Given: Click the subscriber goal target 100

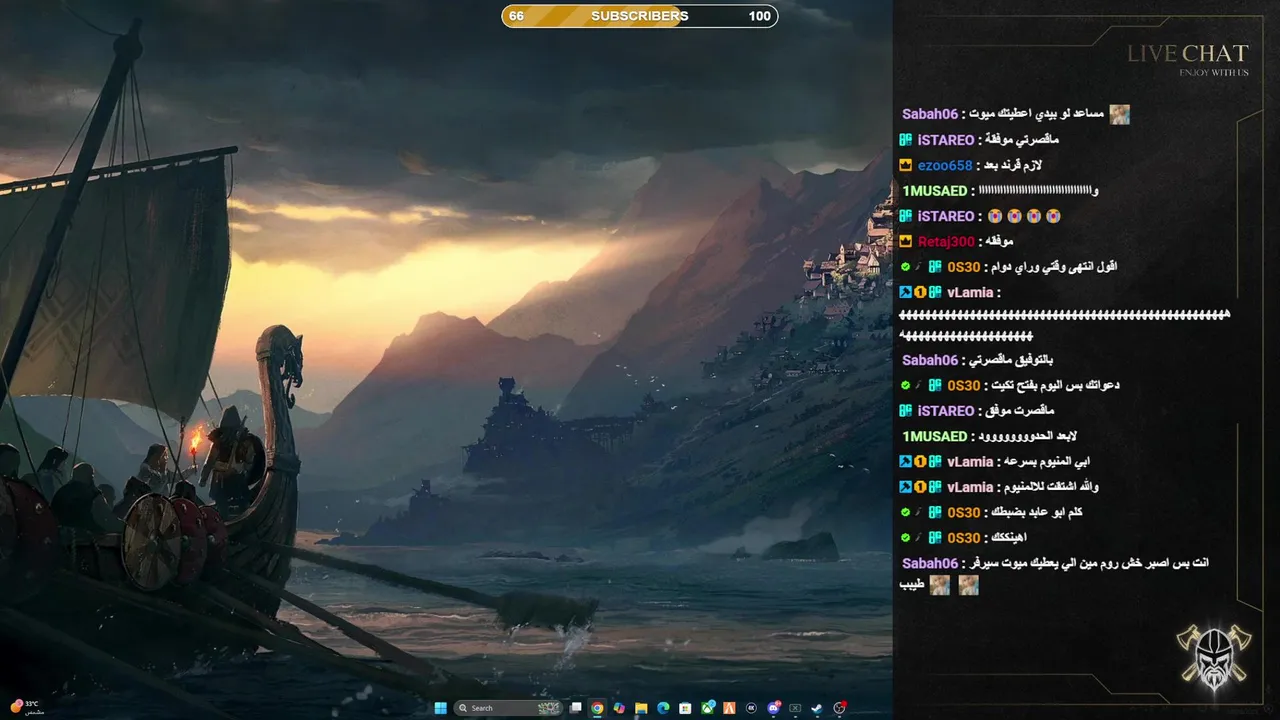Looking at the screenshot, I should (x=759, y=16).
